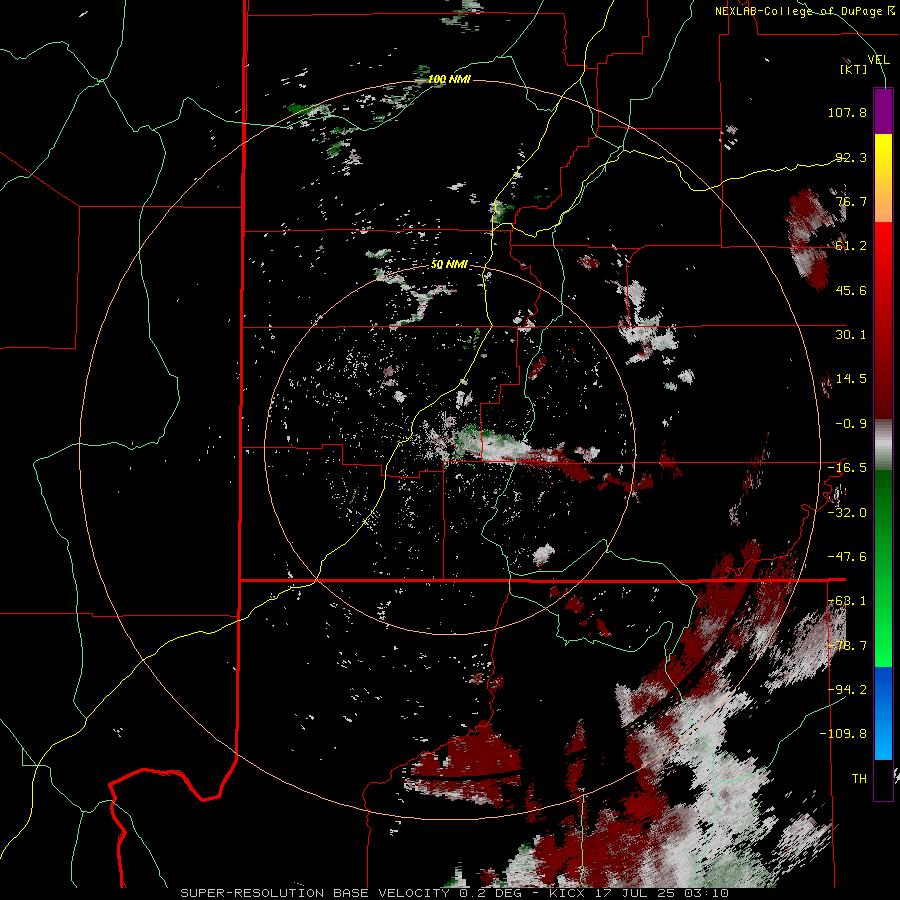Select the 30.1 velocity scale value
This screenshot has height=900, width=900.
pos(851,334)
